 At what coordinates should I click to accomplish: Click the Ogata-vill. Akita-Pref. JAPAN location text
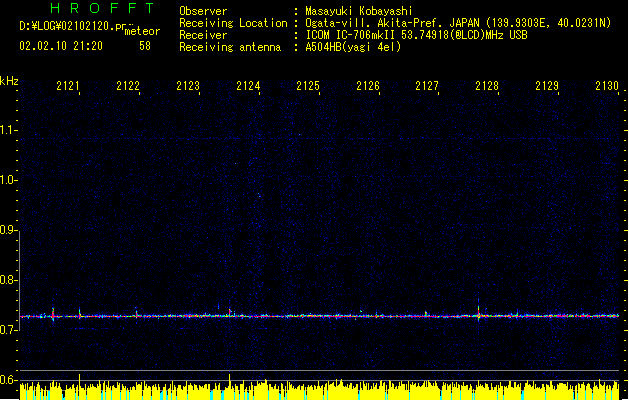pyautogui.click(x=392, y=23)
